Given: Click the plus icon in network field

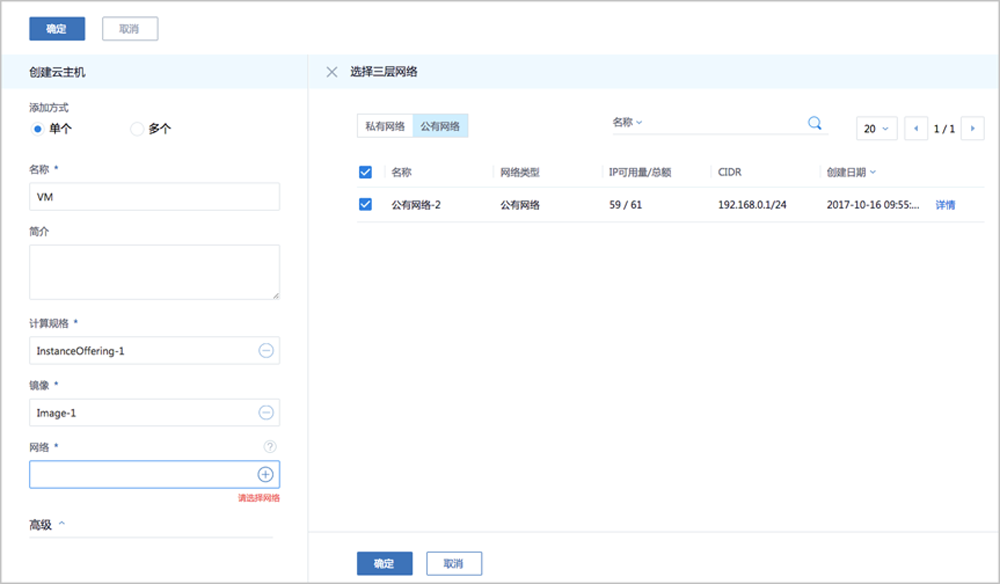Looking at the screenshot, I should [266, 474].
